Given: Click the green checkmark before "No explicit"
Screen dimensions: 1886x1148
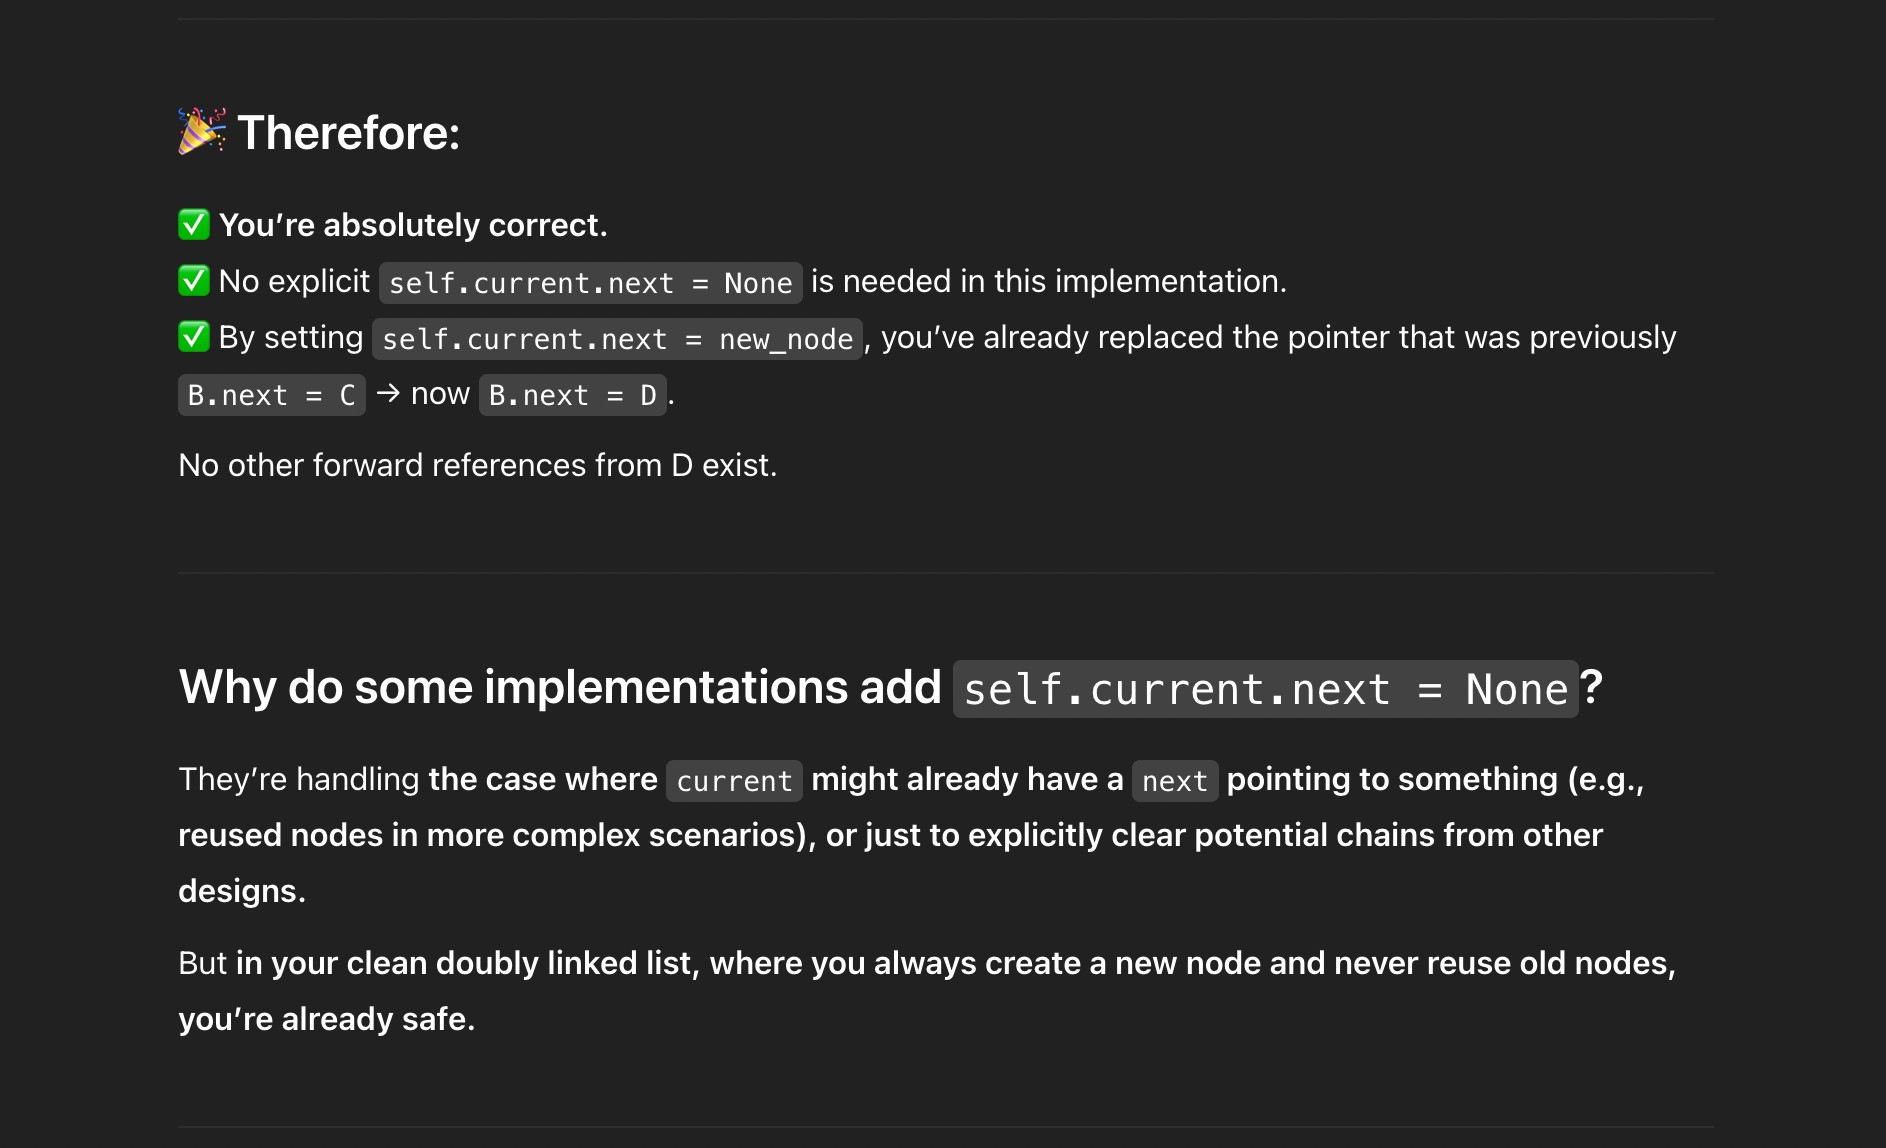Looking at the screenshot, I should 194,281.
